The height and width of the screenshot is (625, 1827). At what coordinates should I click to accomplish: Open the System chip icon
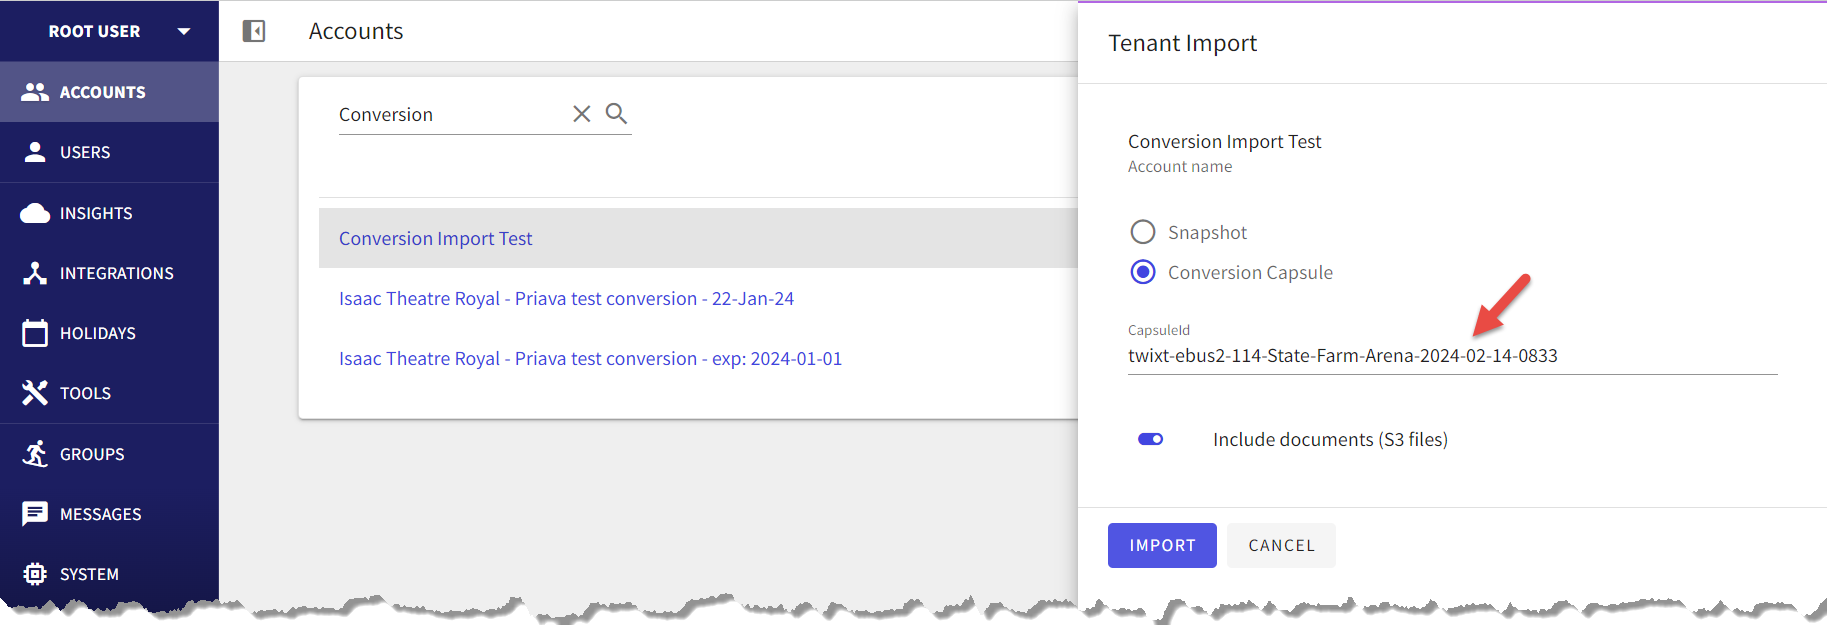pos(35,574)
